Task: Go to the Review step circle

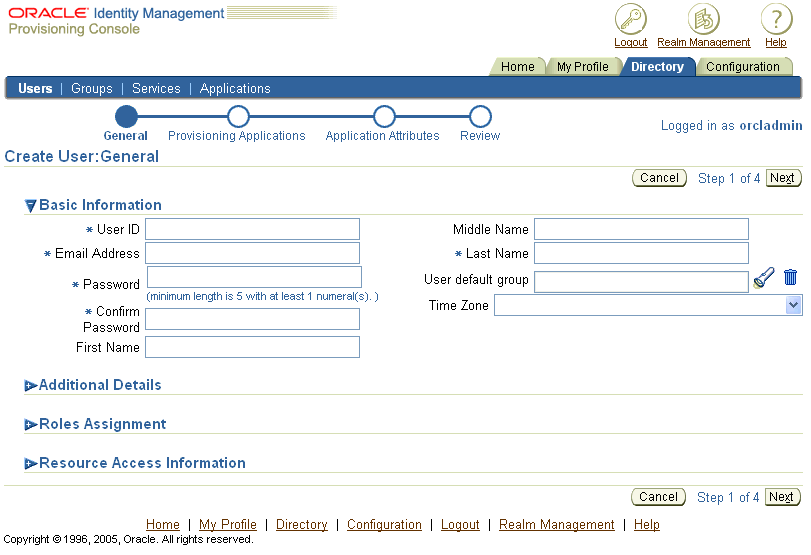Action: 480,117
